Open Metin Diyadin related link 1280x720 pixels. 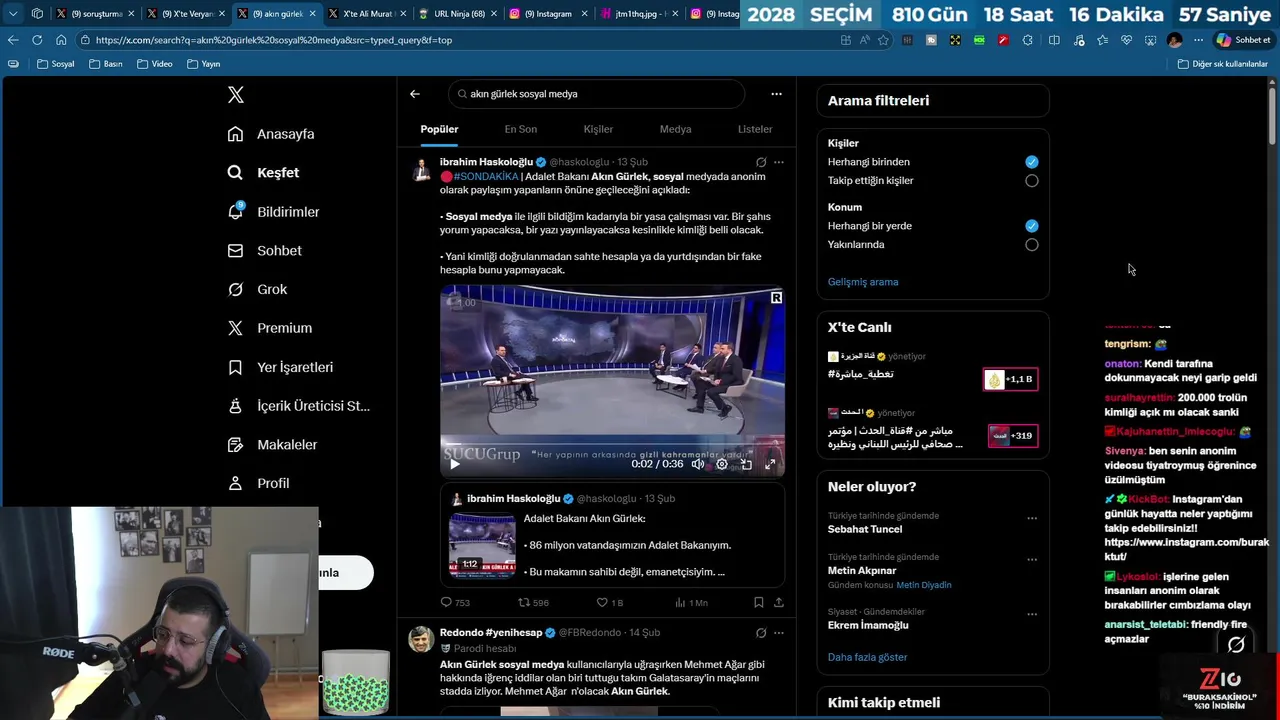click(924, 585)
